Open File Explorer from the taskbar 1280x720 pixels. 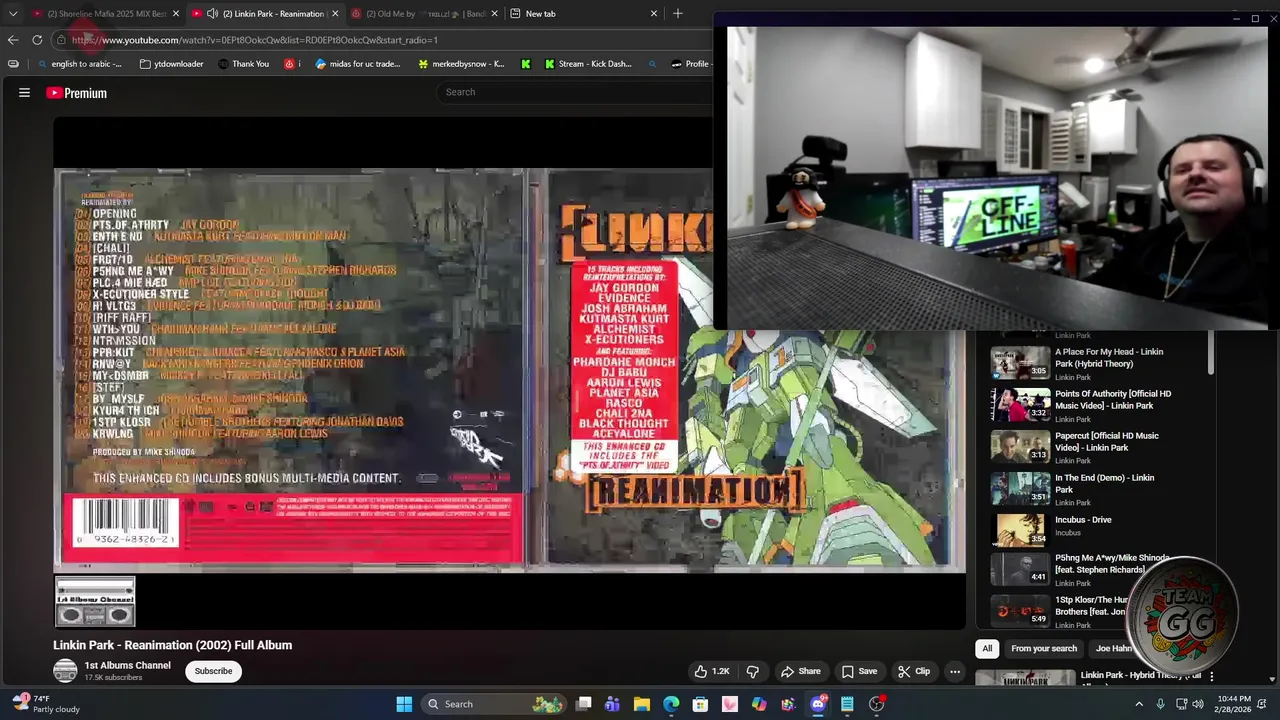pyautogui.click(x=642, y=704)
